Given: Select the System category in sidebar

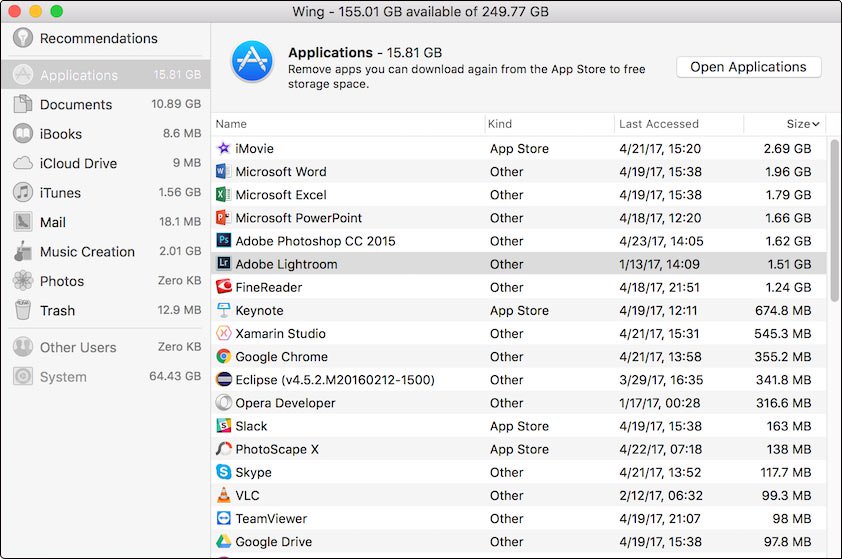Looking at the screenshot, I should tap(106, 376).
